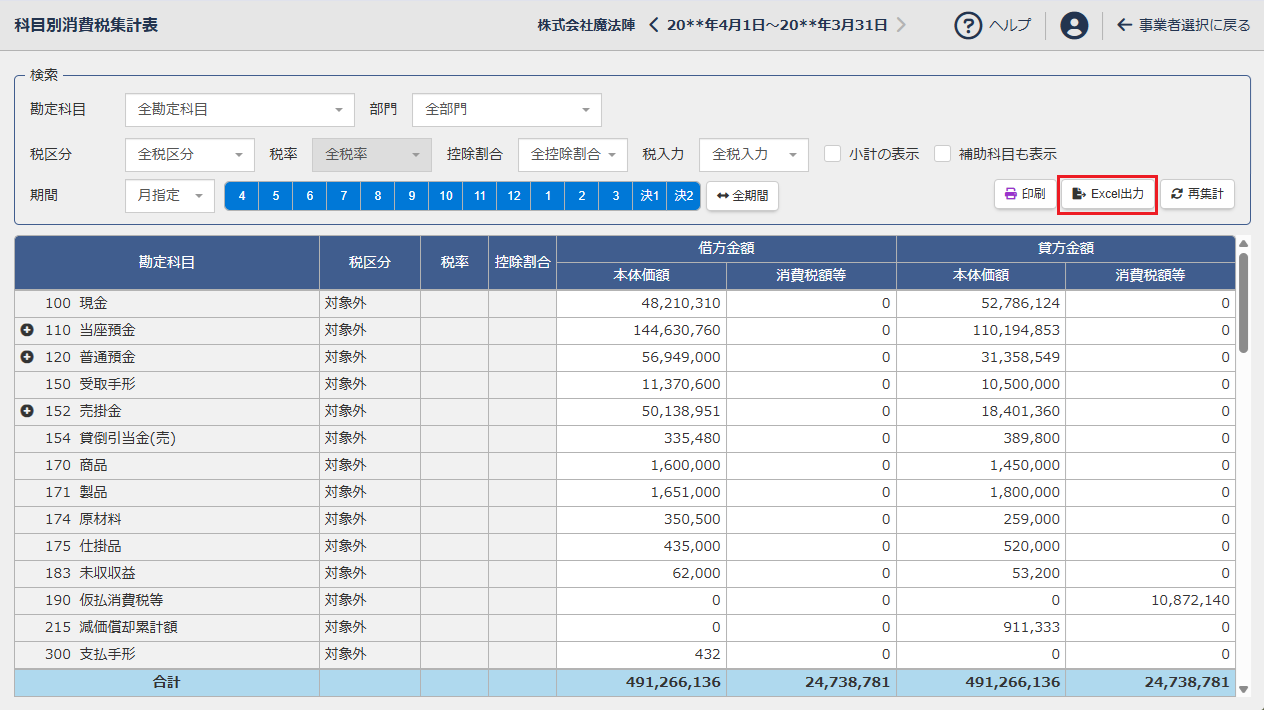Go to the previous fiscal period arrow

click(654, 25)
